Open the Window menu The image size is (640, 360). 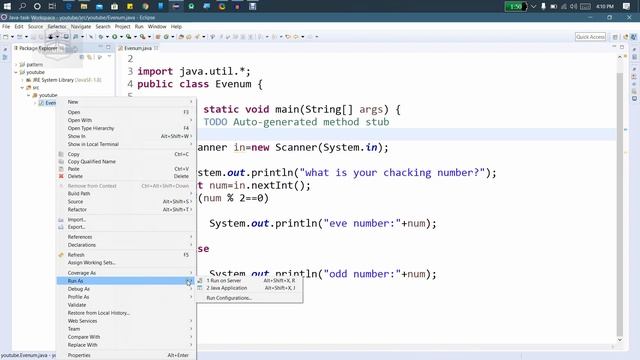tap(157, 27)
